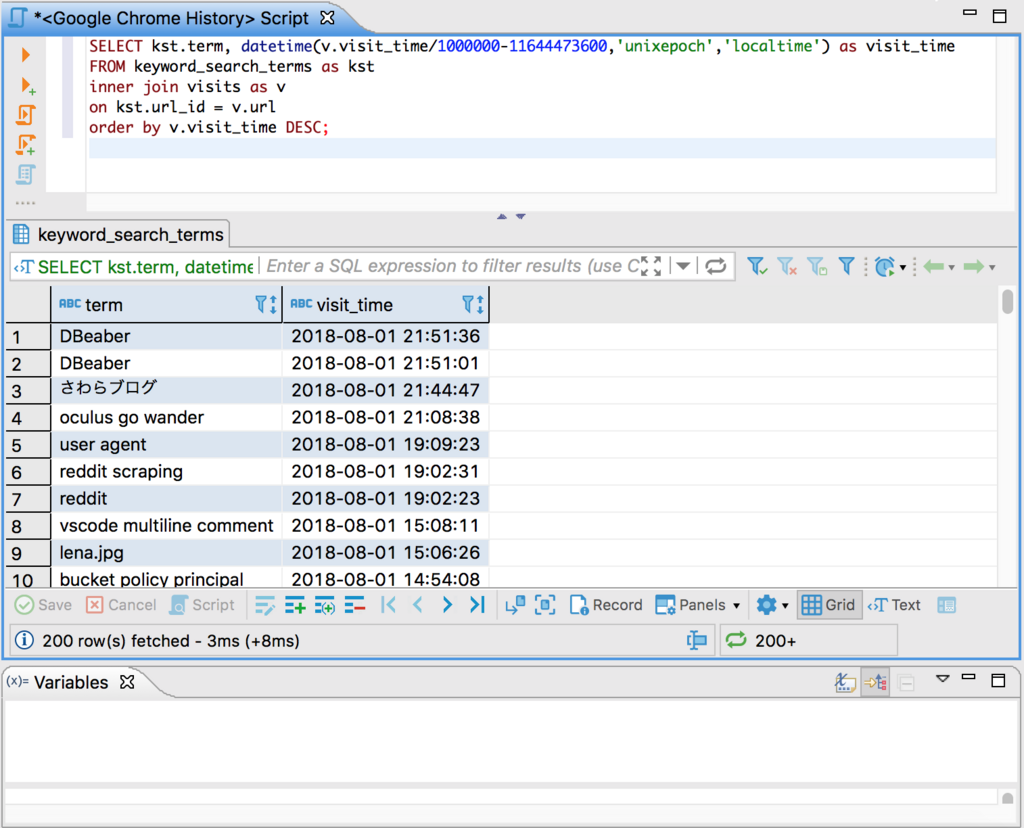Open forward-history dropdown arrow
1024x828 pixels.
click(992, 267)
